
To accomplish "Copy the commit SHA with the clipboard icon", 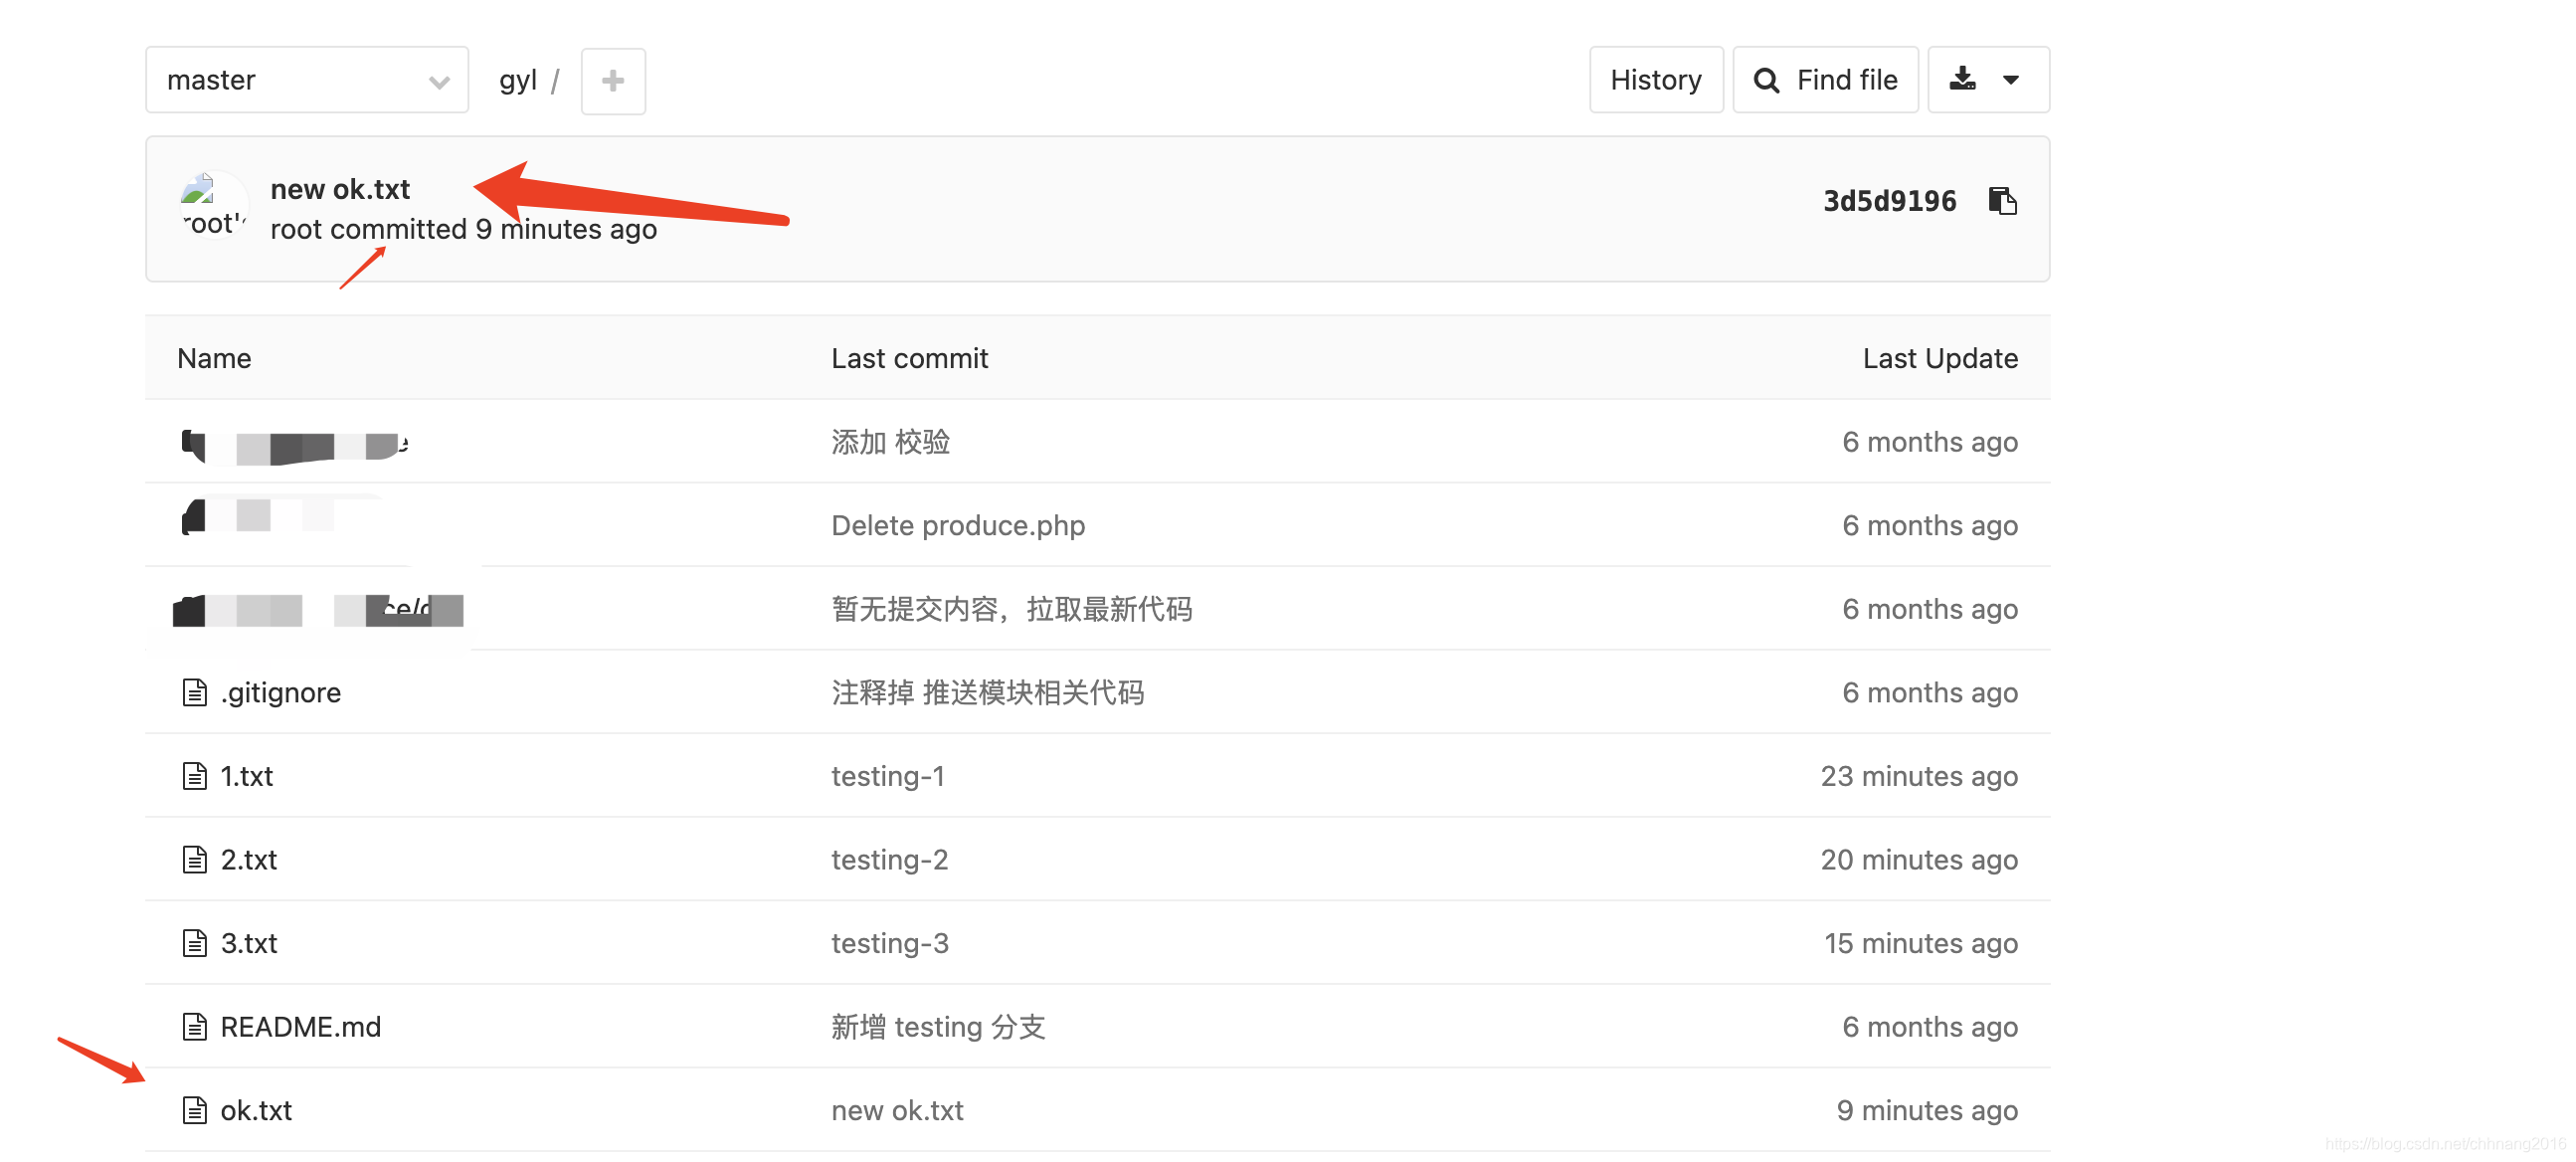I will click(x=2002, y=201).
